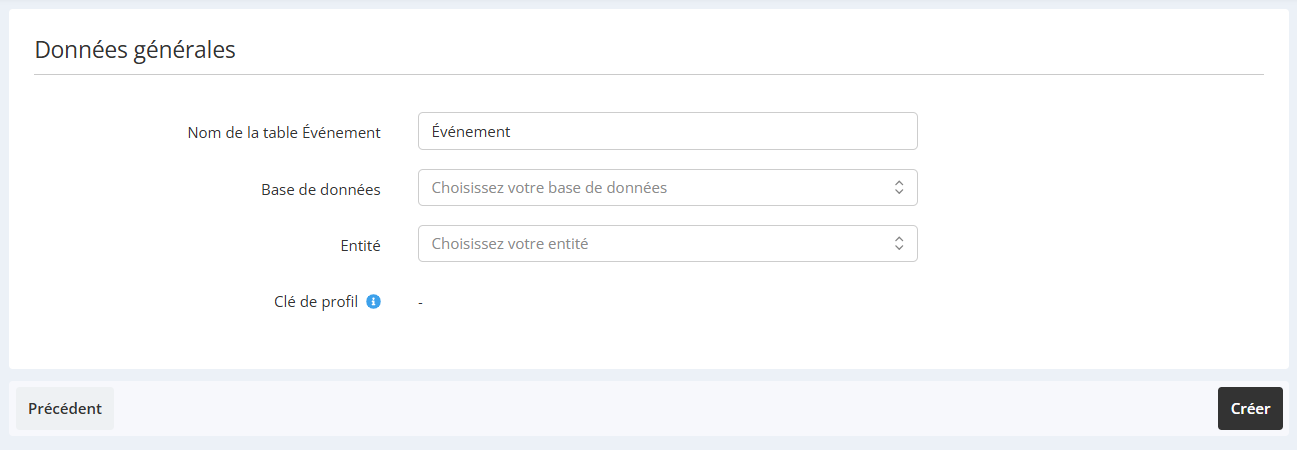Click the empty footer bar between Précédent and Créer

click(x=665, y=408)
